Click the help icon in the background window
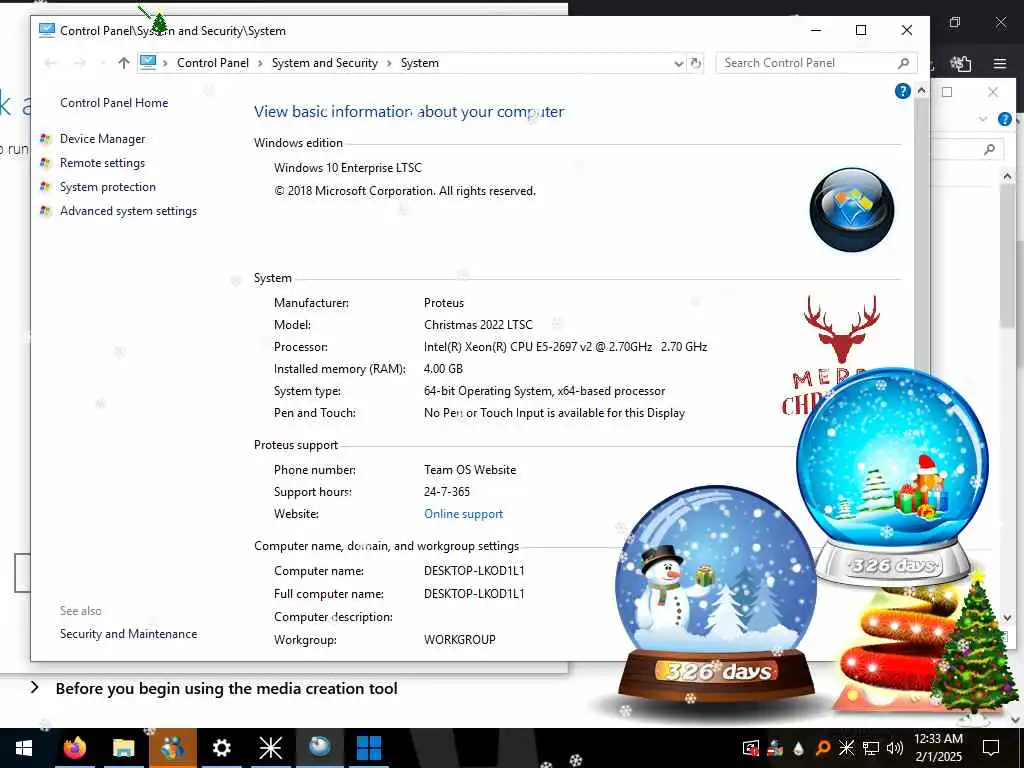 click(x=1004, y=119)
